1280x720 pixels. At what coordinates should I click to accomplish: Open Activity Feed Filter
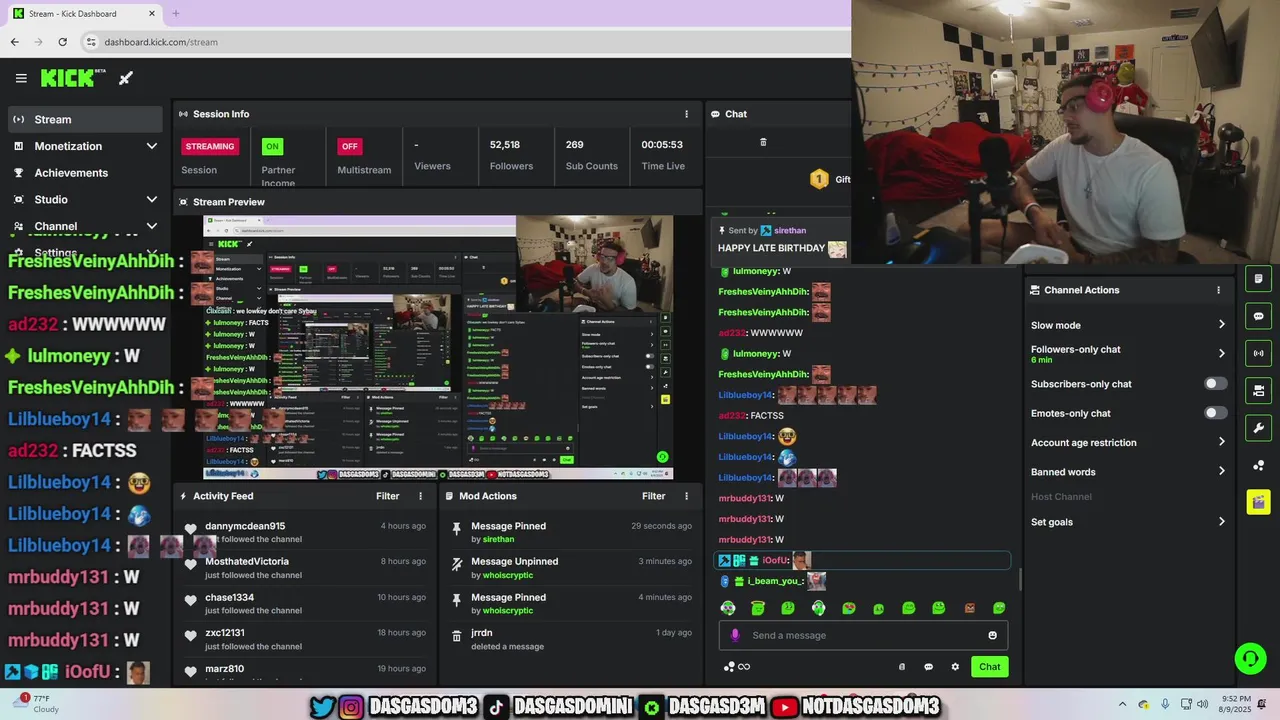(388, 496)
